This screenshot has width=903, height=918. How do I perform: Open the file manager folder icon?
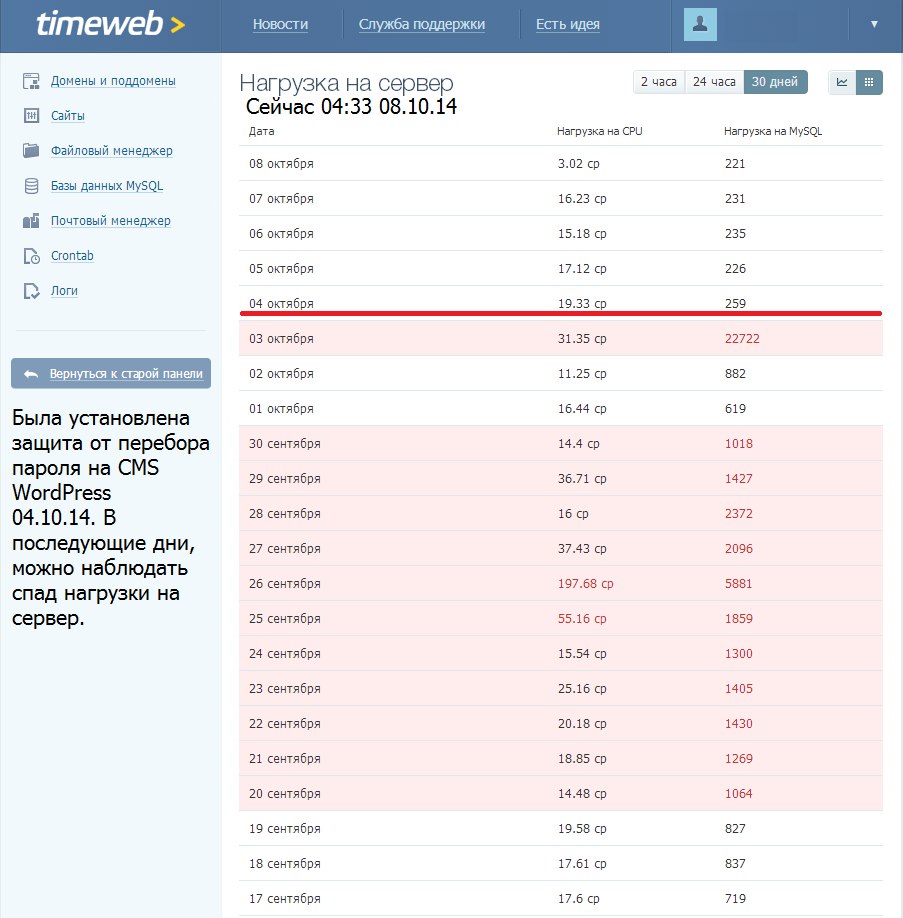click(31, 150)
